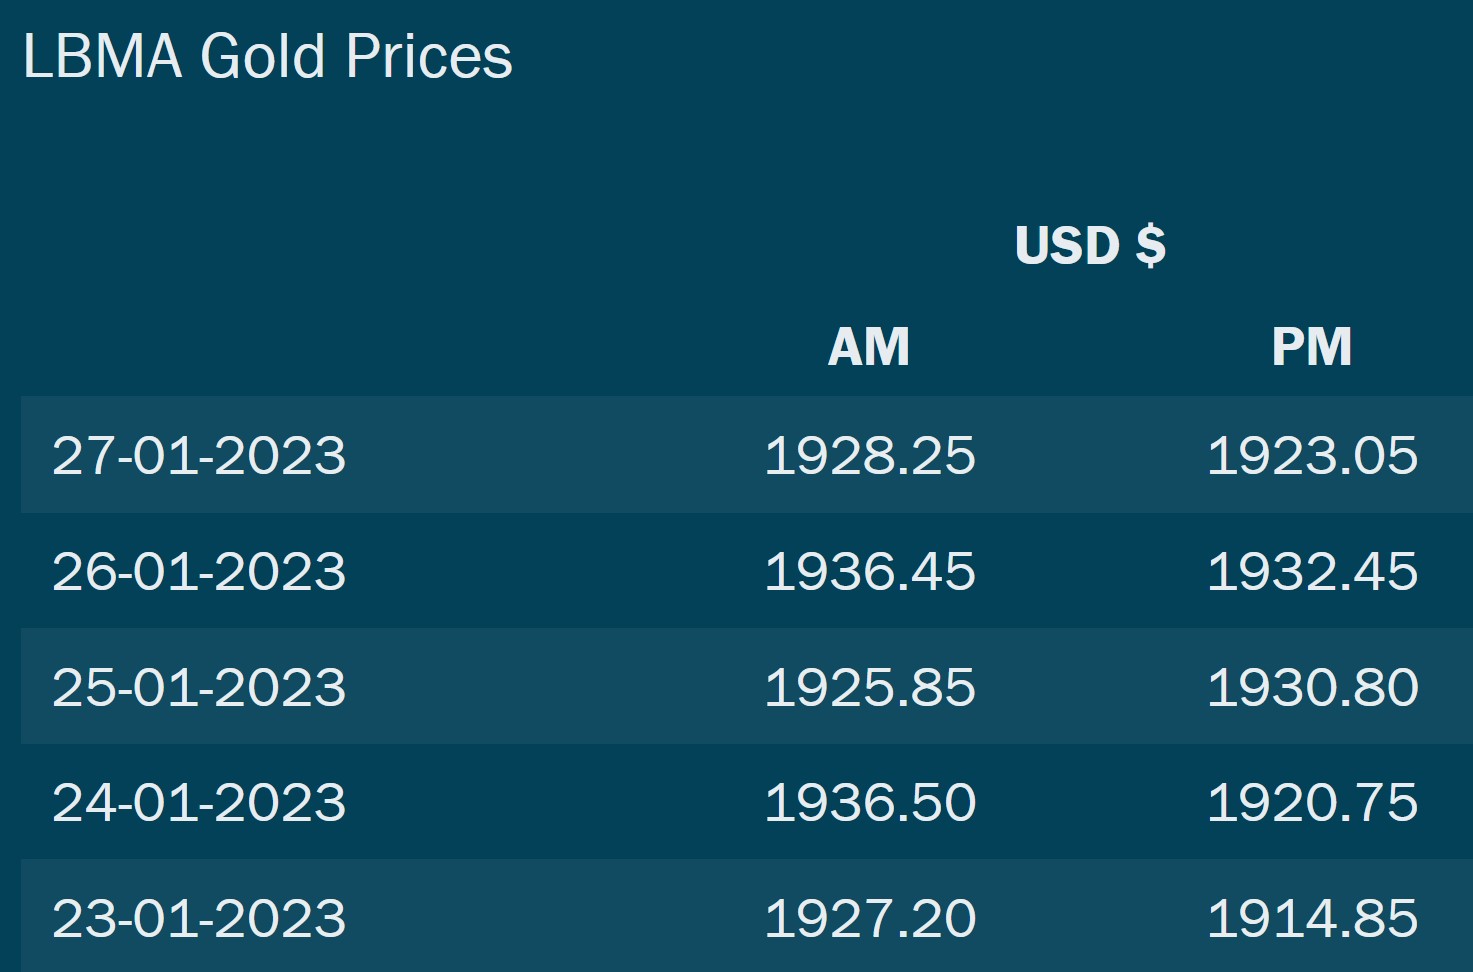Screen dimensions: 1473x972
Task: Select the 26-01-2023 date row
Action: click(746, 571)
